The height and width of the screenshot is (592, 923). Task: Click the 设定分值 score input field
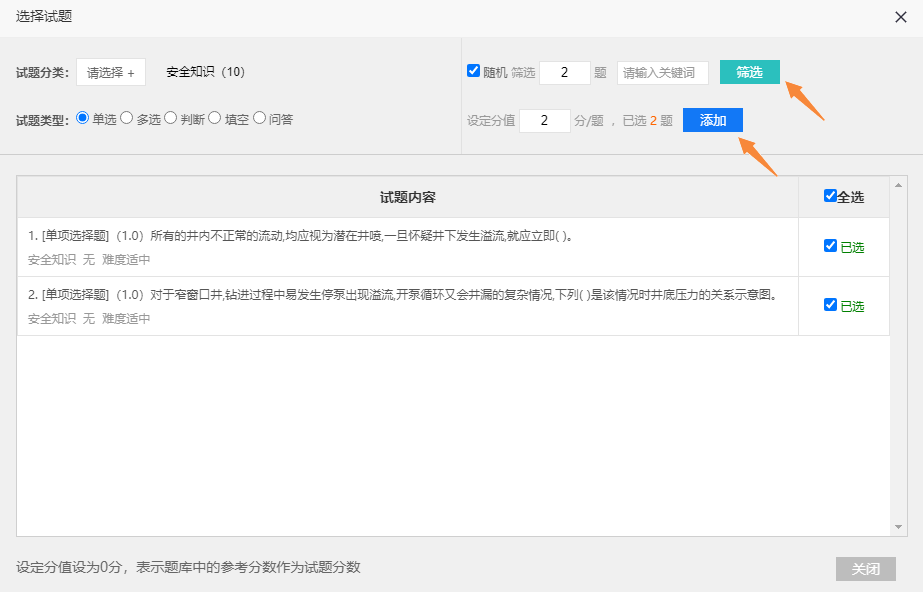point(544,121)
